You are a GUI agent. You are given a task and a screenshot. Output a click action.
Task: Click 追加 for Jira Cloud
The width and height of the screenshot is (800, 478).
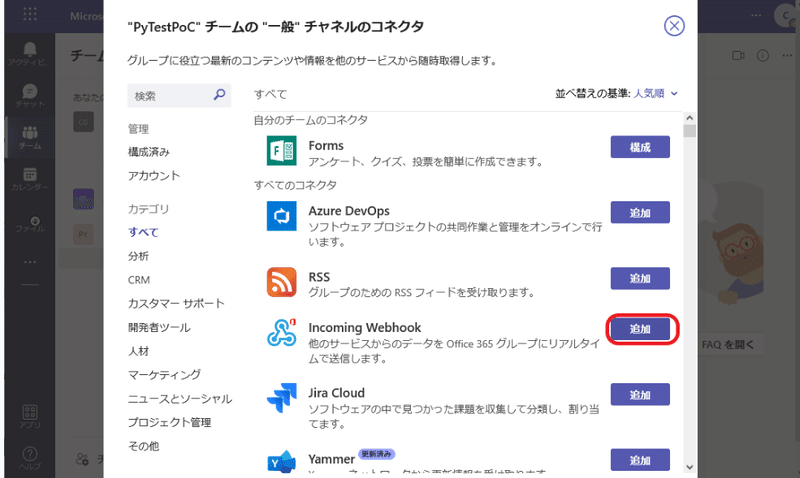coord(640,394)
